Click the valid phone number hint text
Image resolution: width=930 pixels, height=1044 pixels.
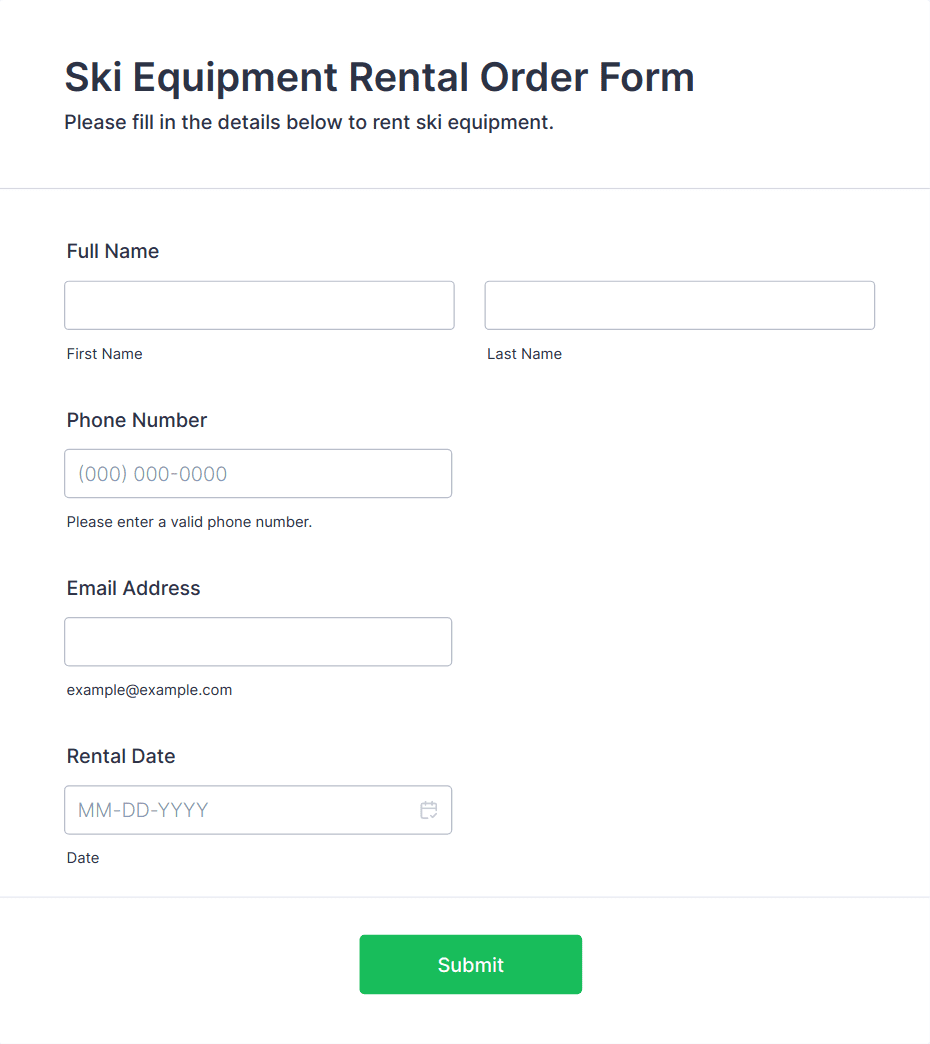(189, 522)
